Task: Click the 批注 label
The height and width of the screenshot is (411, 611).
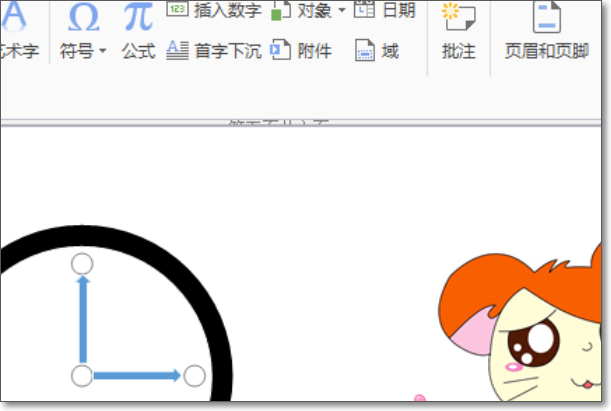Action: pyautogui.click(x=459, y=51)
